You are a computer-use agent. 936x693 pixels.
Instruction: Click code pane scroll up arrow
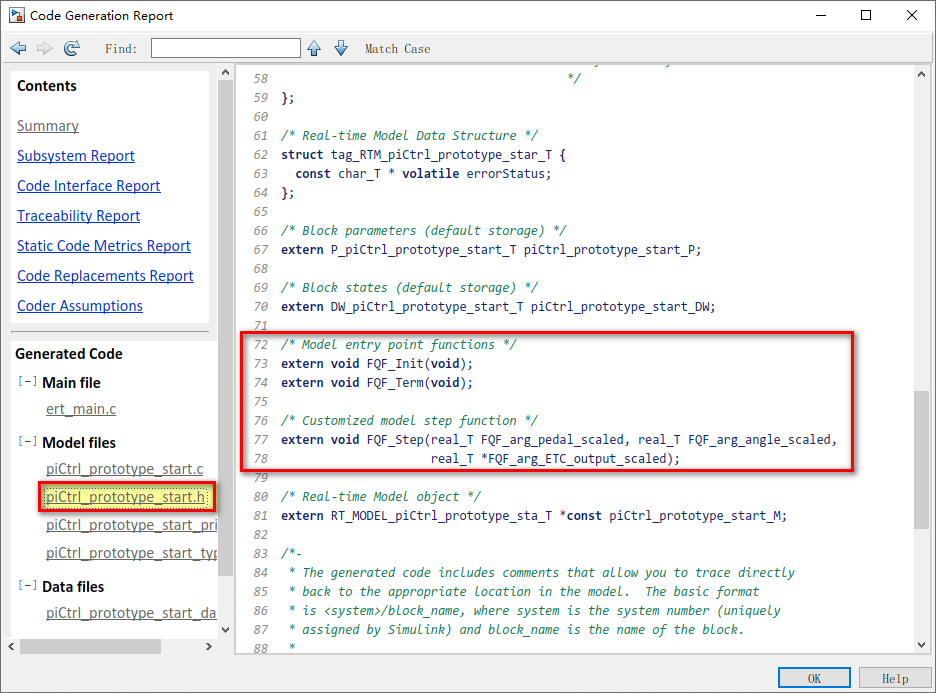pyautogui.click(x=922, y=75)
